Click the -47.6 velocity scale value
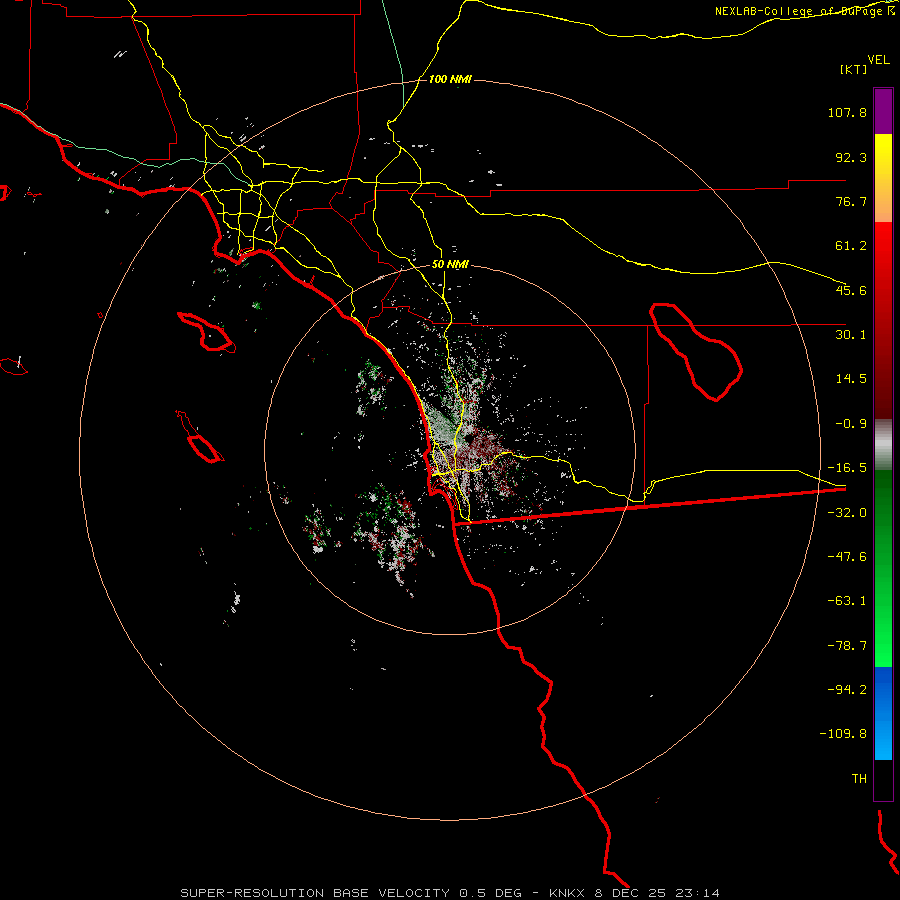 point(847,557)
